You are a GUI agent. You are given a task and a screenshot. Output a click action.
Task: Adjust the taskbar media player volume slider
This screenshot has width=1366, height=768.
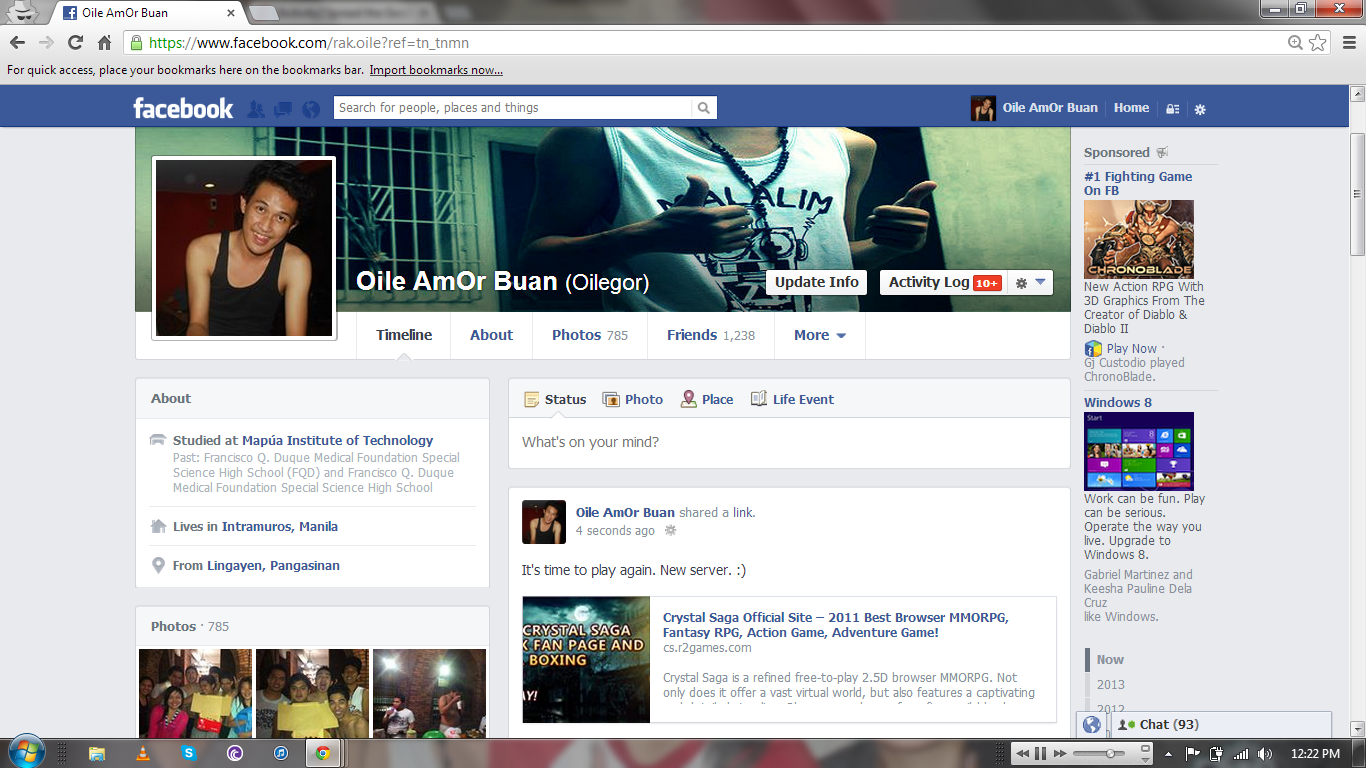pos(1109,753)
